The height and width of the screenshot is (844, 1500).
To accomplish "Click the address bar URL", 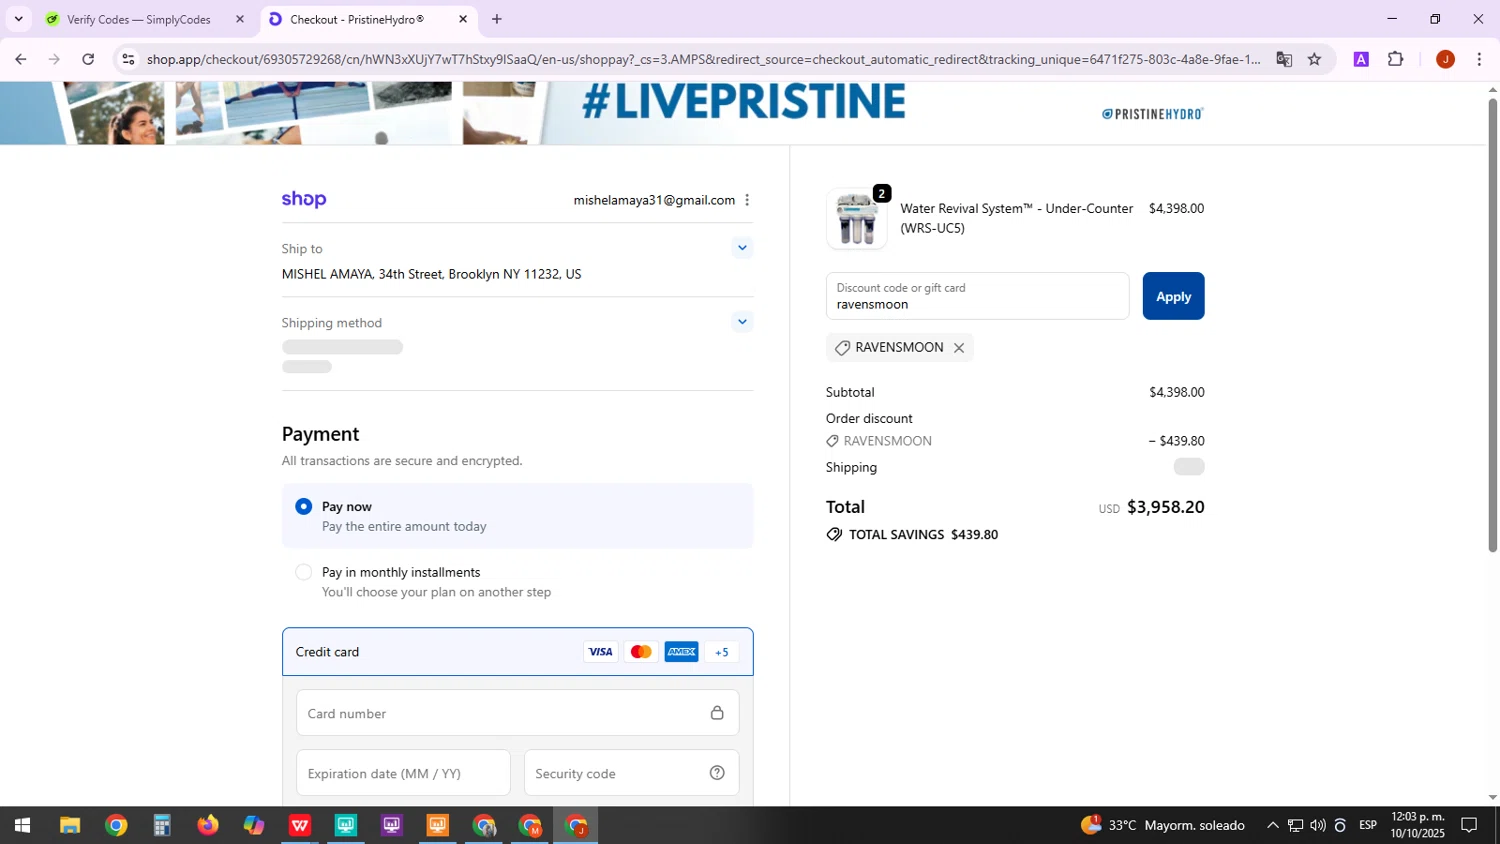I will coord(703,59).
